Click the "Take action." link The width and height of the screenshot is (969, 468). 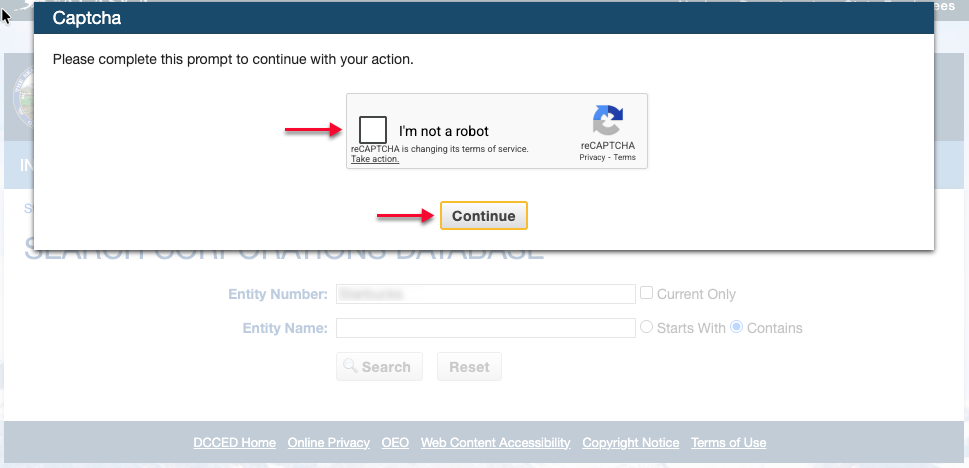coord(375,159)
